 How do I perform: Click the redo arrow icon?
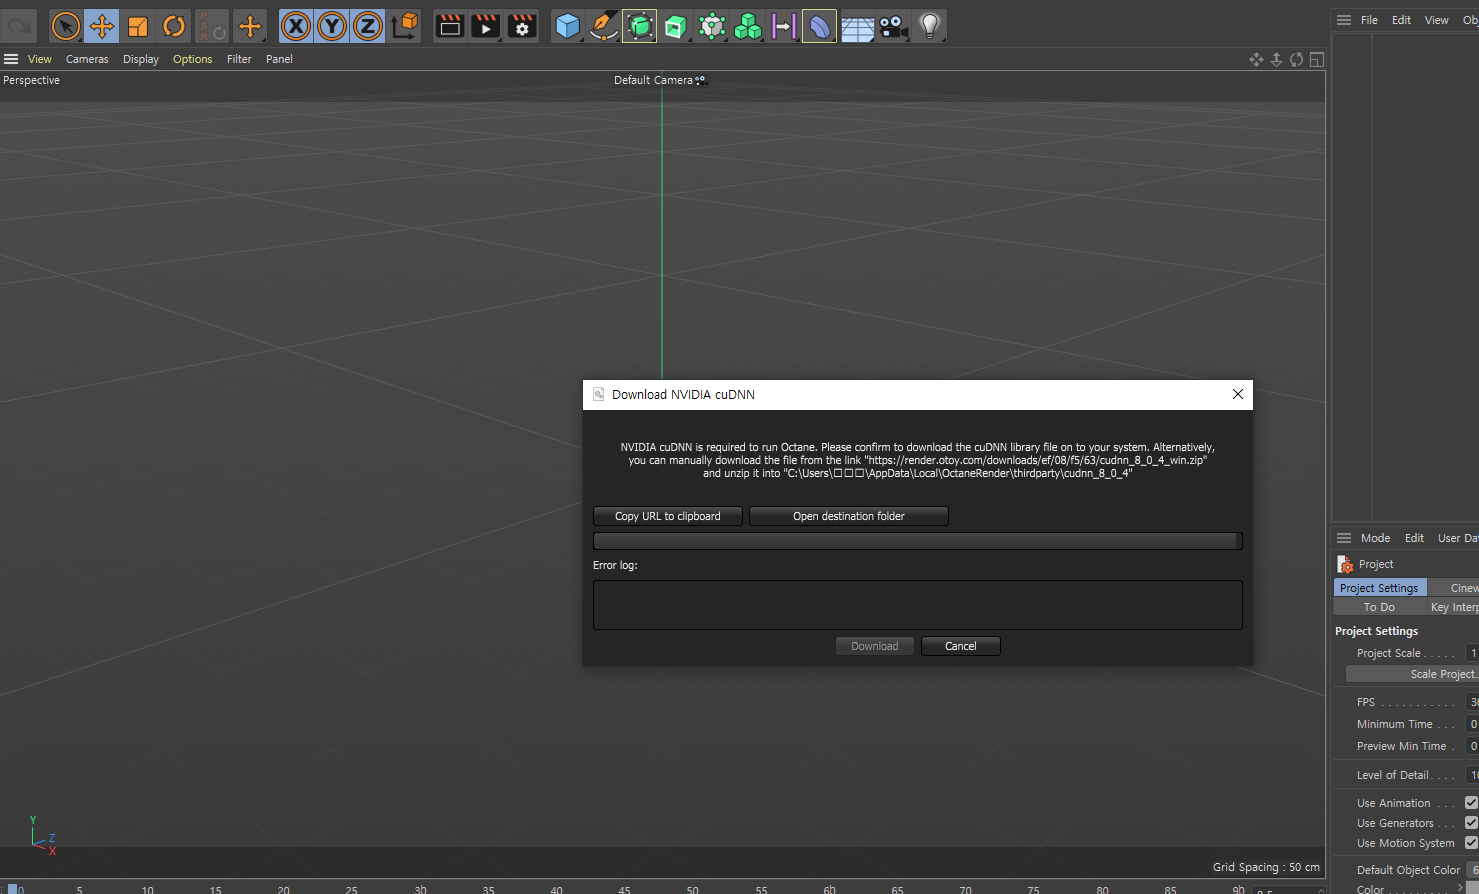(x=20, y=26)
